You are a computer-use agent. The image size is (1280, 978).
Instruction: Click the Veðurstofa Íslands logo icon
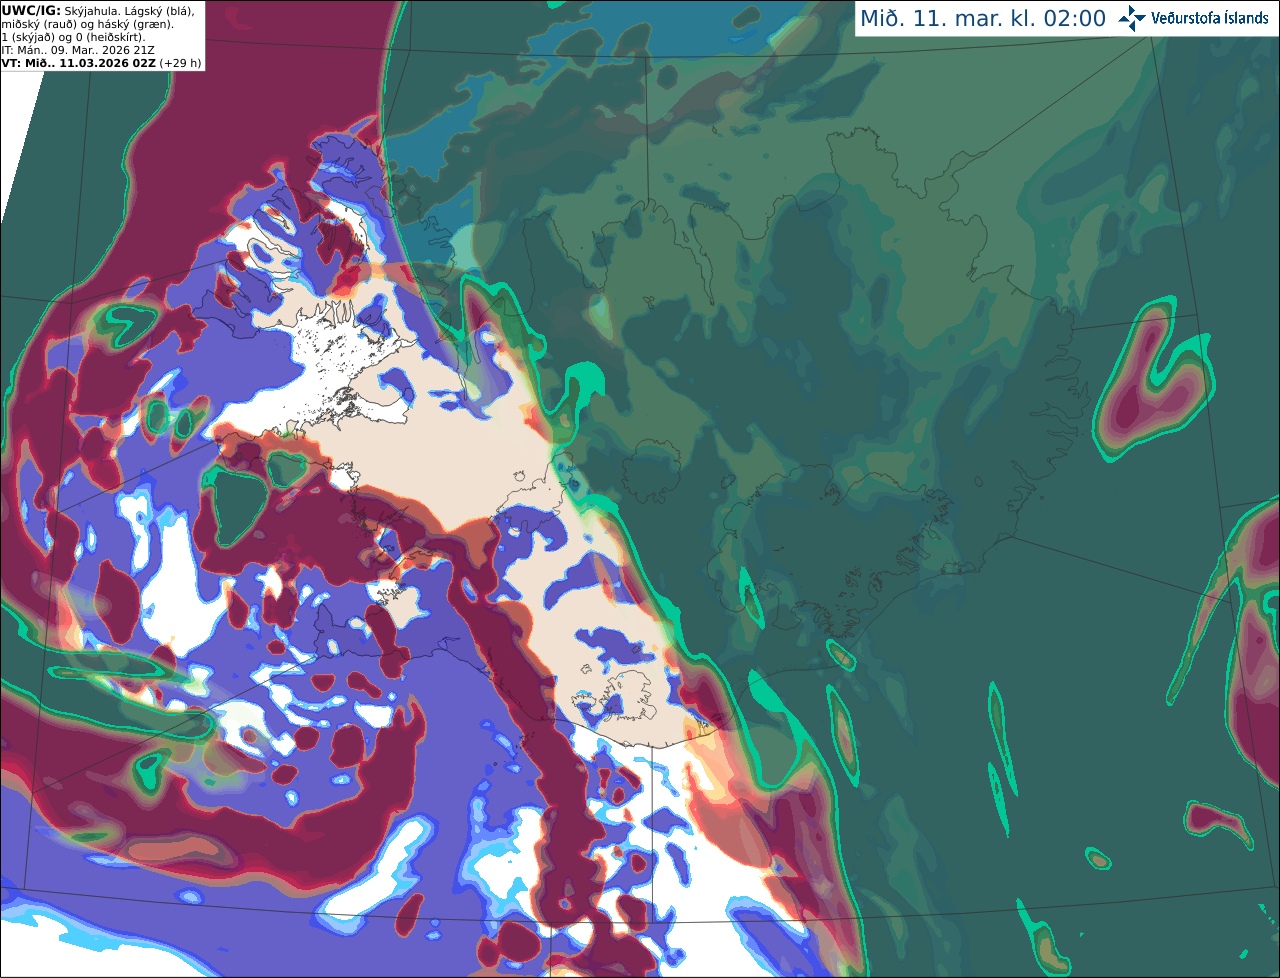pyautogui.click(x=1132, y=18)
